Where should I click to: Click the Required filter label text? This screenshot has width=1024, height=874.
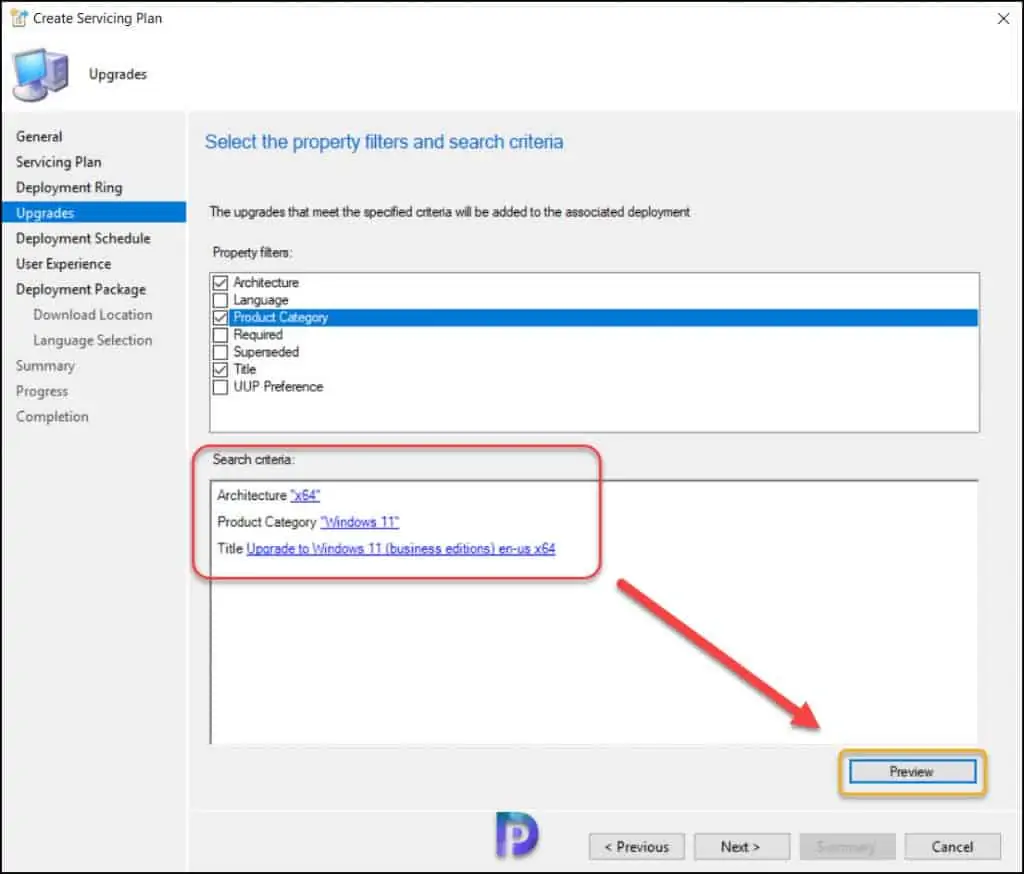[x=258, y=335]
